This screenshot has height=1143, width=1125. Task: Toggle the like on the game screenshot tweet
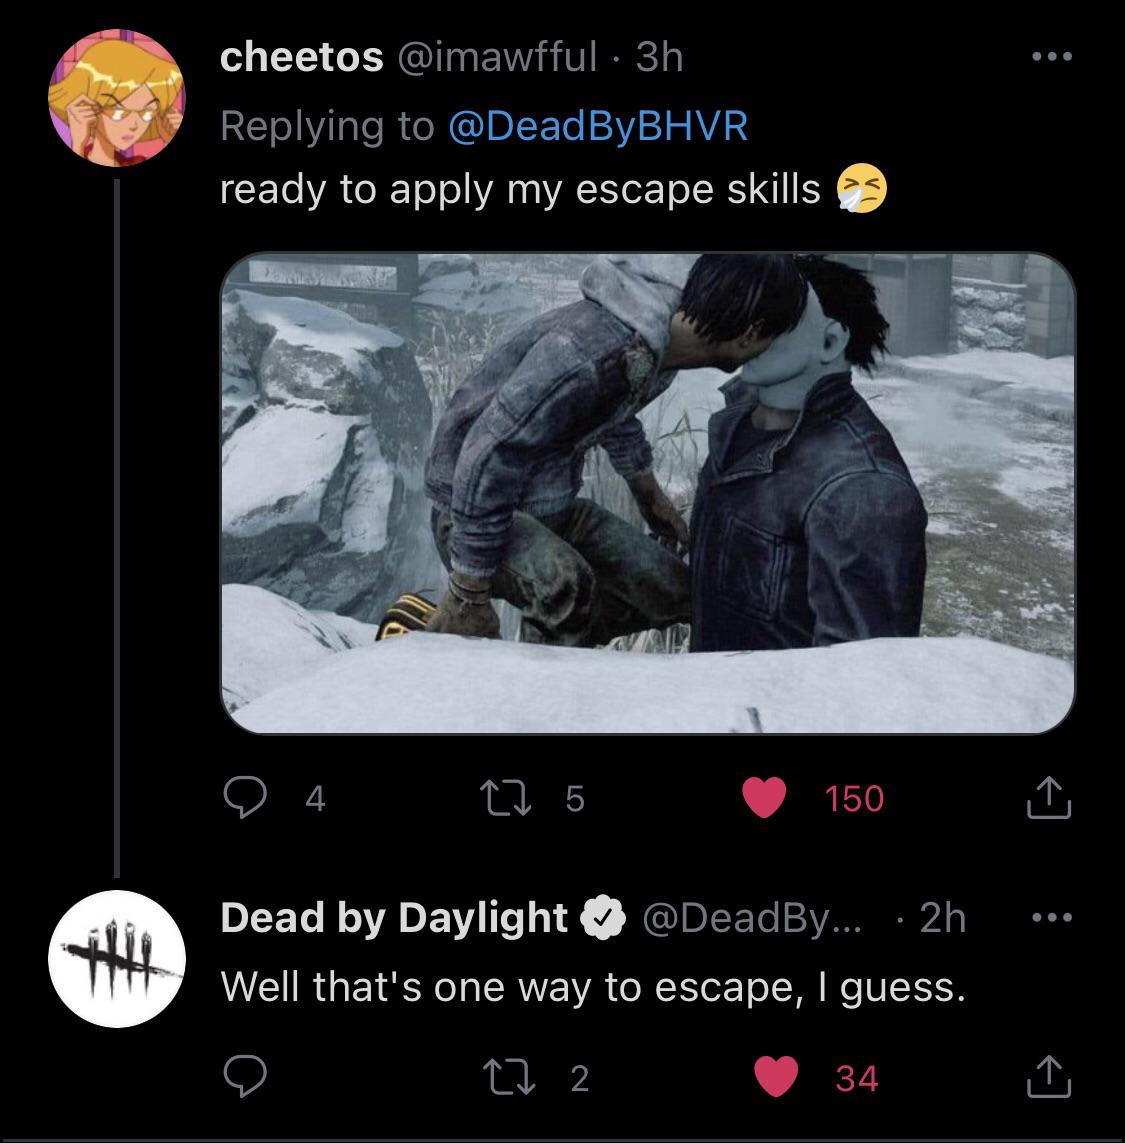point(764,797)
